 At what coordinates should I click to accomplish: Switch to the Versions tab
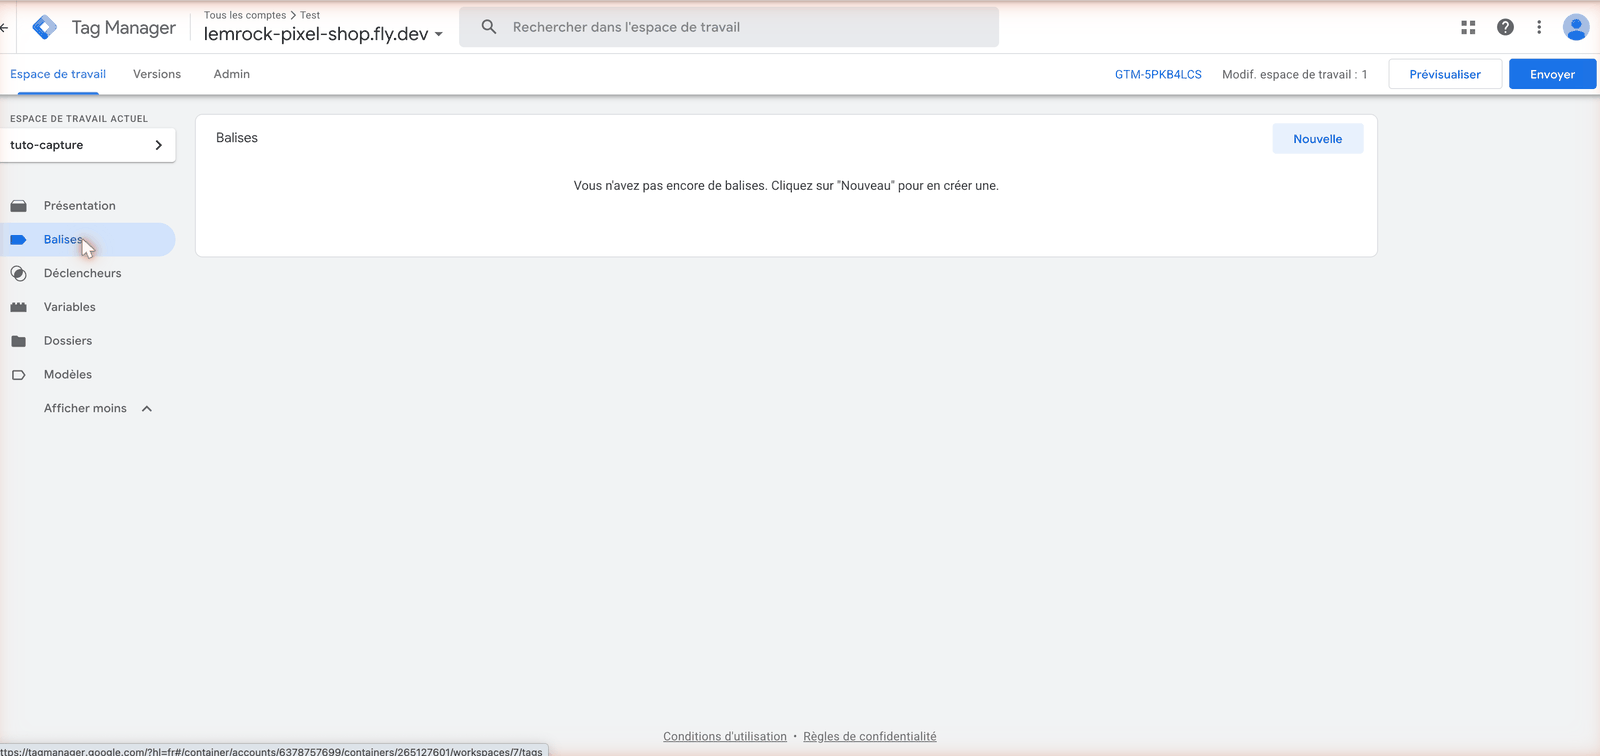157,74
